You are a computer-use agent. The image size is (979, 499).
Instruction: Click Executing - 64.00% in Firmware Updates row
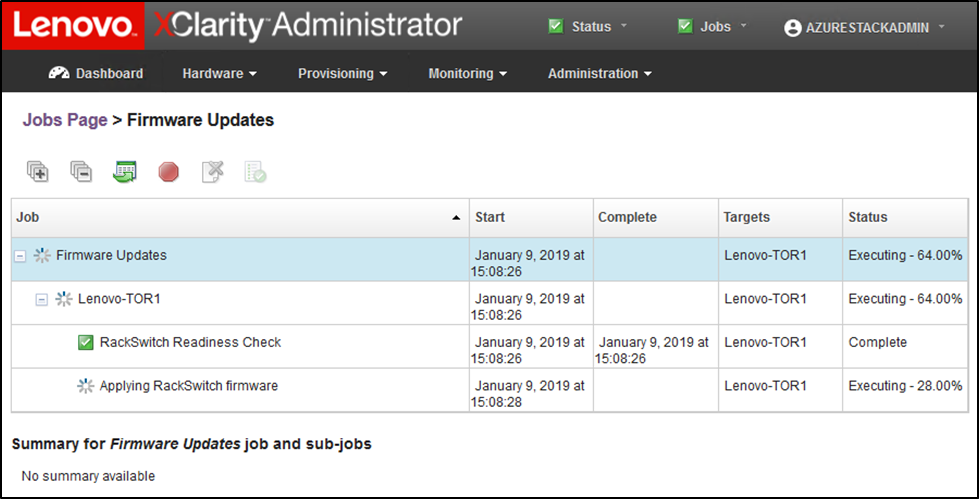(905, 255)
